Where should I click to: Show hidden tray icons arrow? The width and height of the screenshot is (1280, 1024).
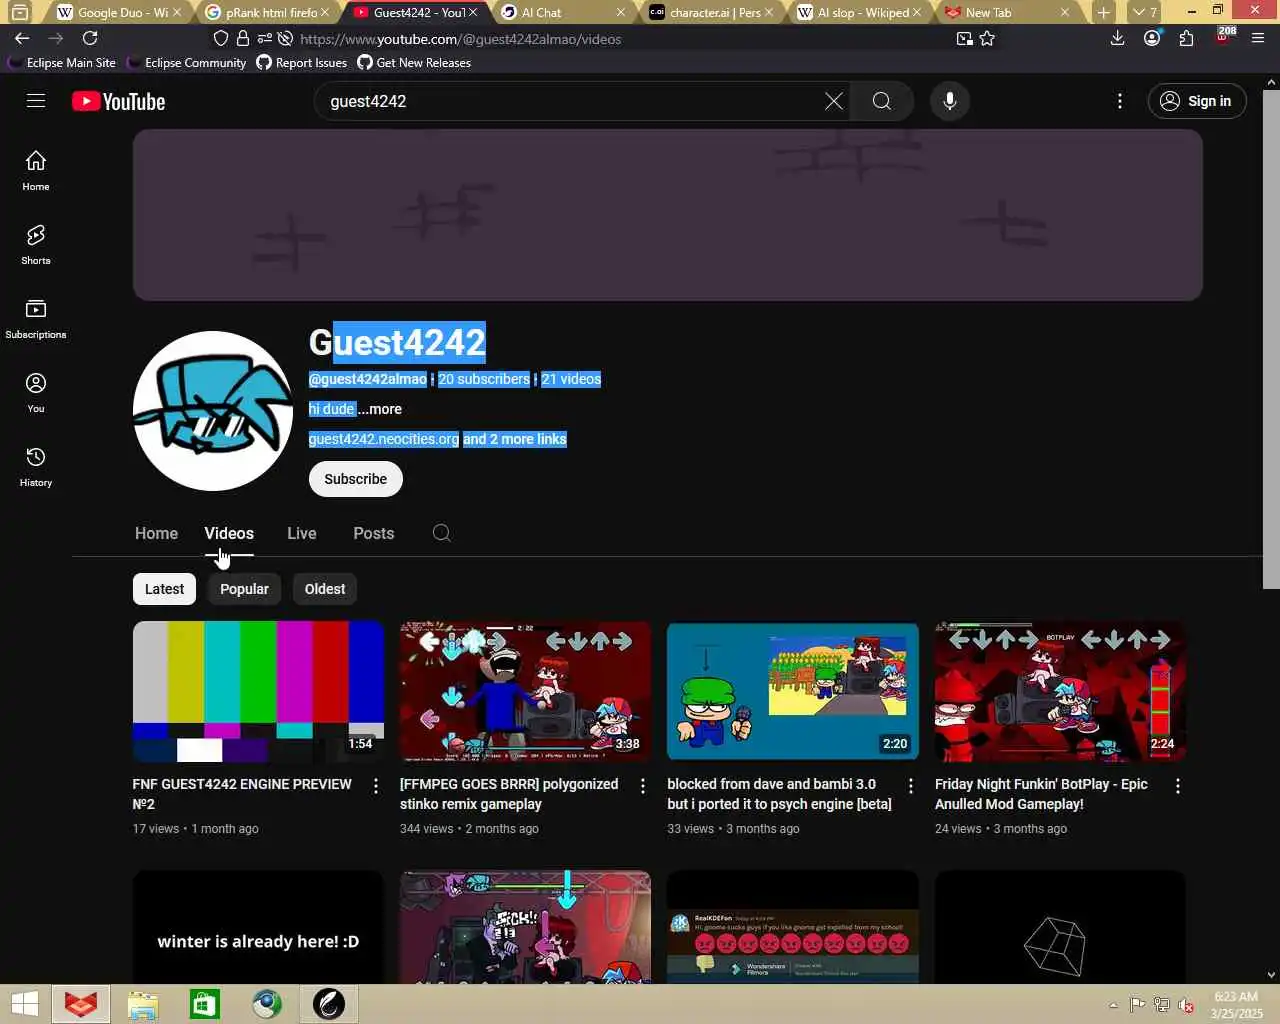1113,1005
